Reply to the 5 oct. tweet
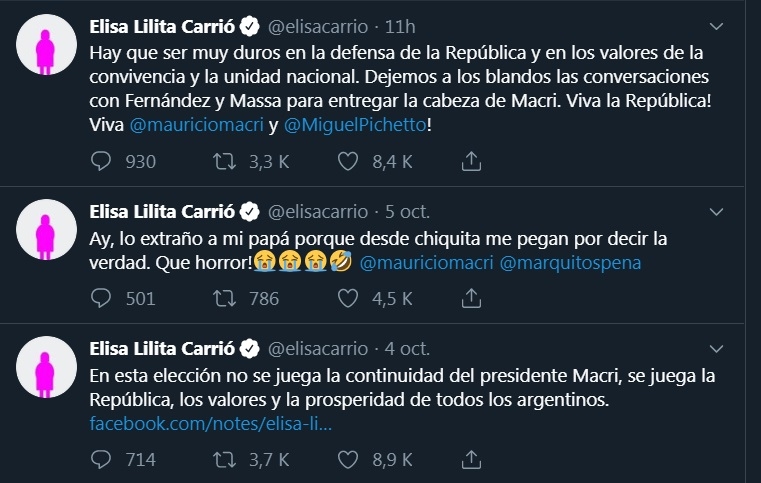761x483 pixels. tap(101, 298)
